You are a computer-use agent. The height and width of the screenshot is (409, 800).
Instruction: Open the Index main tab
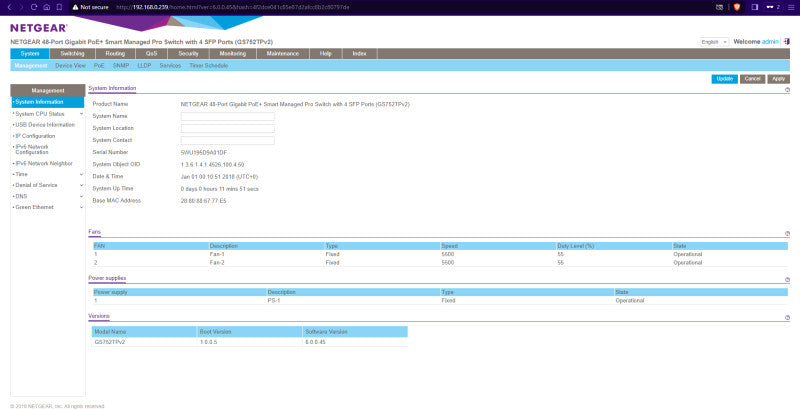coord(360,54)
